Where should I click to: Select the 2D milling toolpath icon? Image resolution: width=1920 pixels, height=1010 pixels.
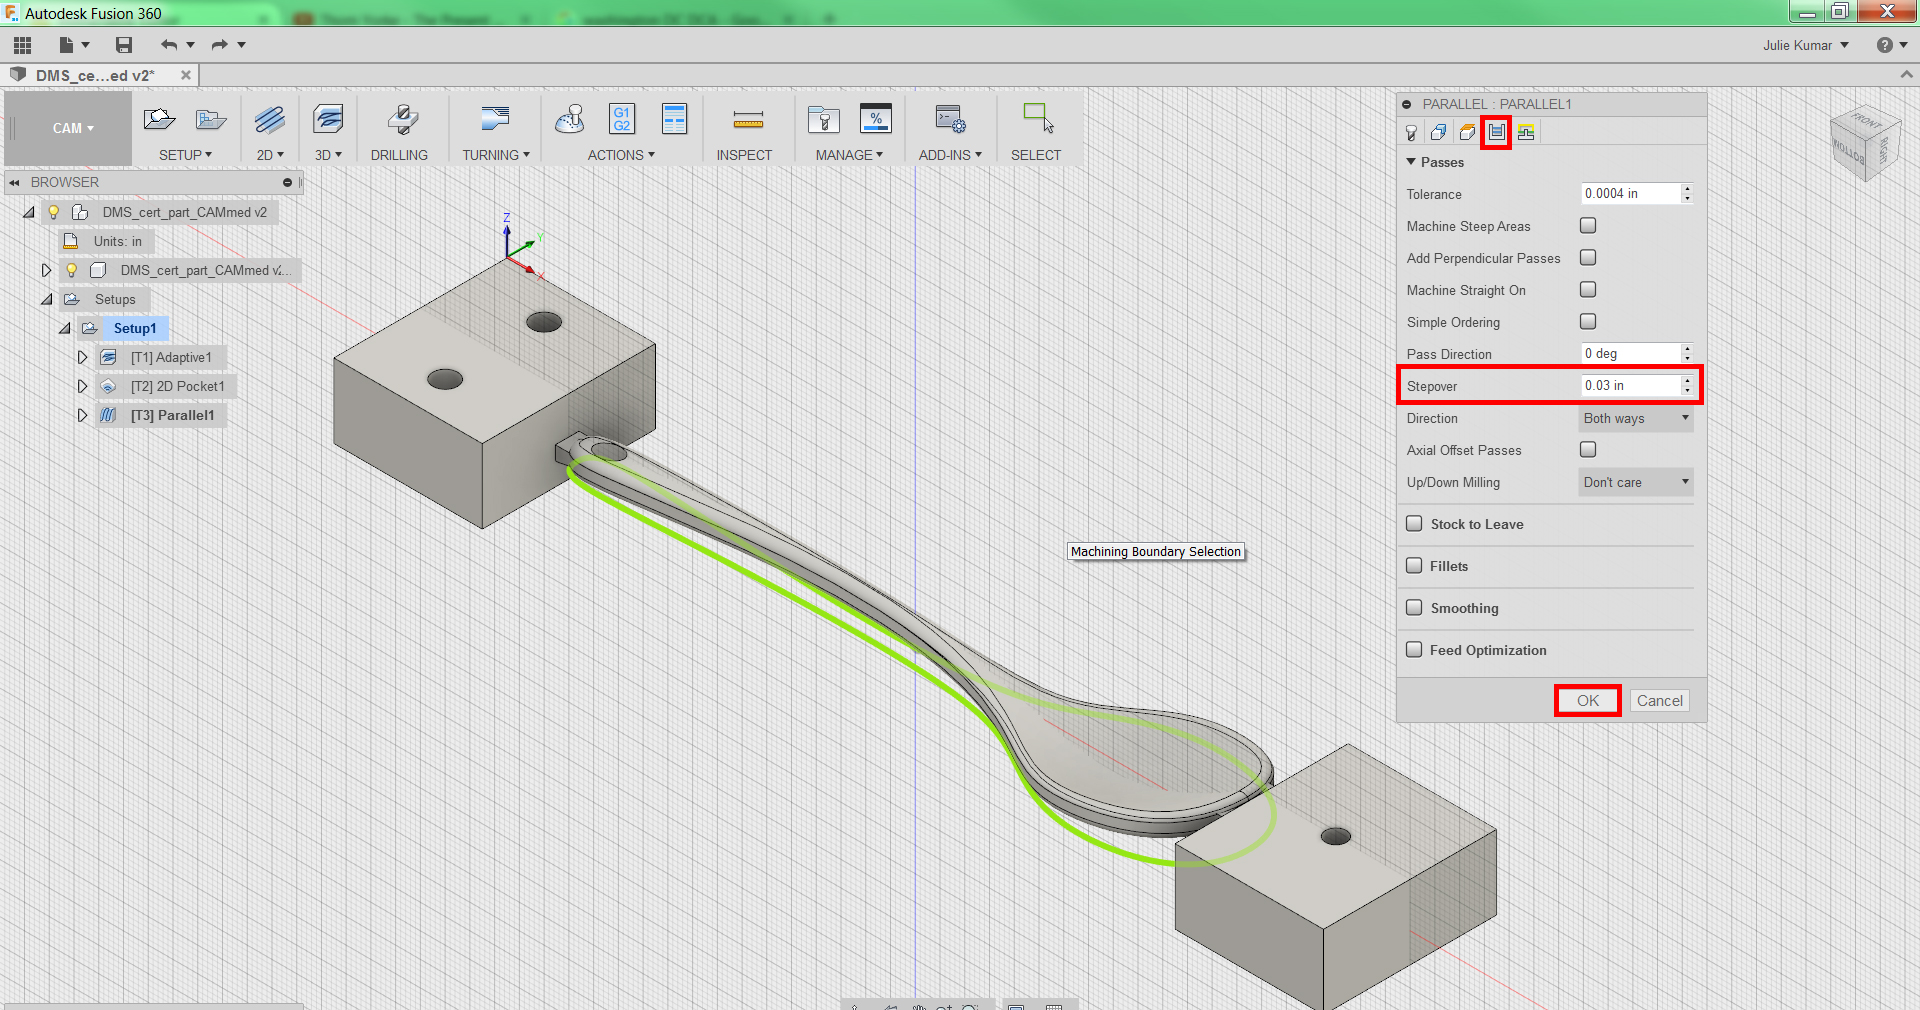coord(270,120)
